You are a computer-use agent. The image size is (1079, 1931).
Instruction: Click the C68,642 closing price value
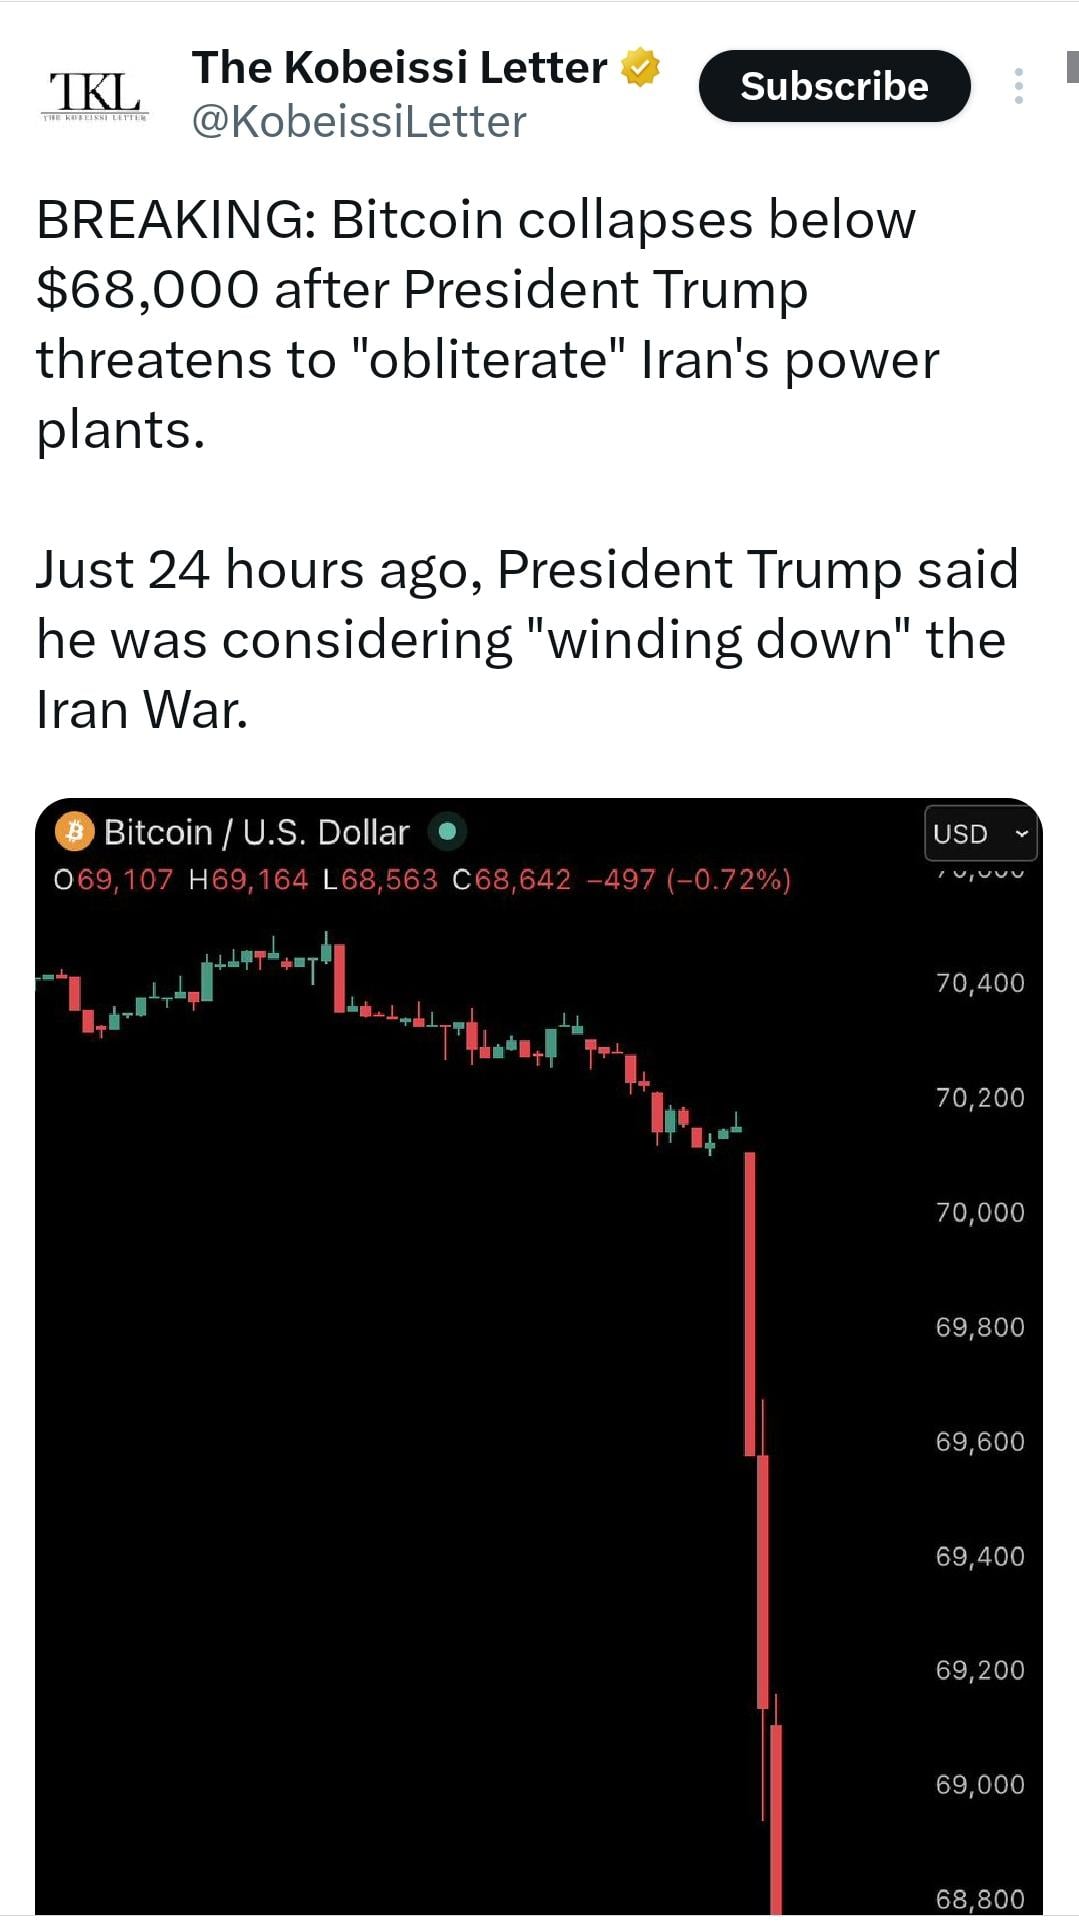click(x=511, y=880)
